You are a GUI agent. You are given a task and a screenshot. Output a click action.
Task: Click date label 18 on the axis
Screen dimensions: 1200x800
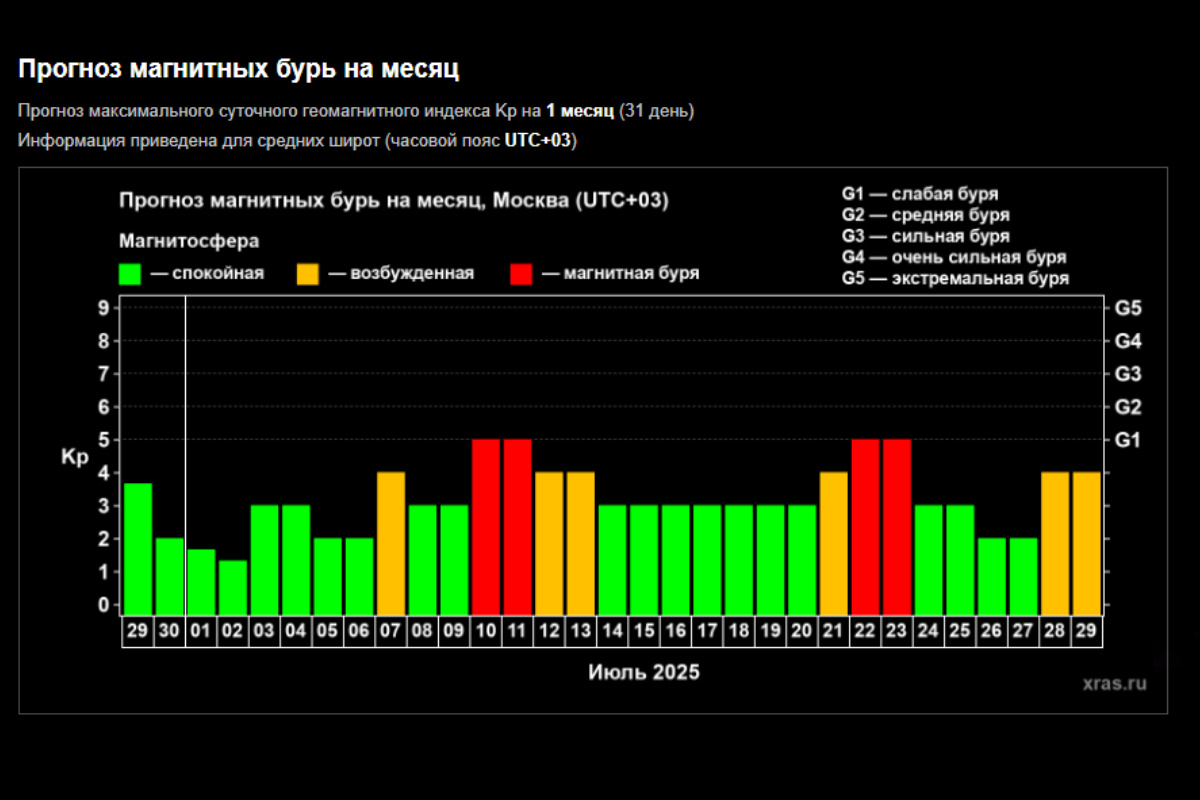739,632
